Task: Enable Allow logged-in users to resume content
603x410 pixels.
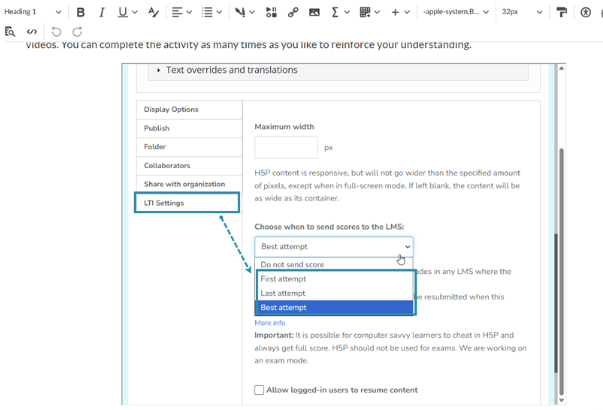Action: click(259, 390)
